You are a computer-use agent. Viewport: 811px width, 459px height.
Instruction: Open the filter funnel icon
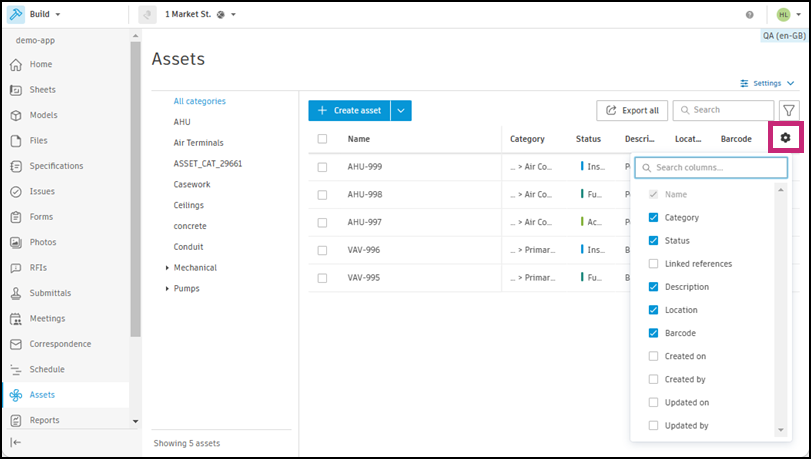[x=789, y=110]
